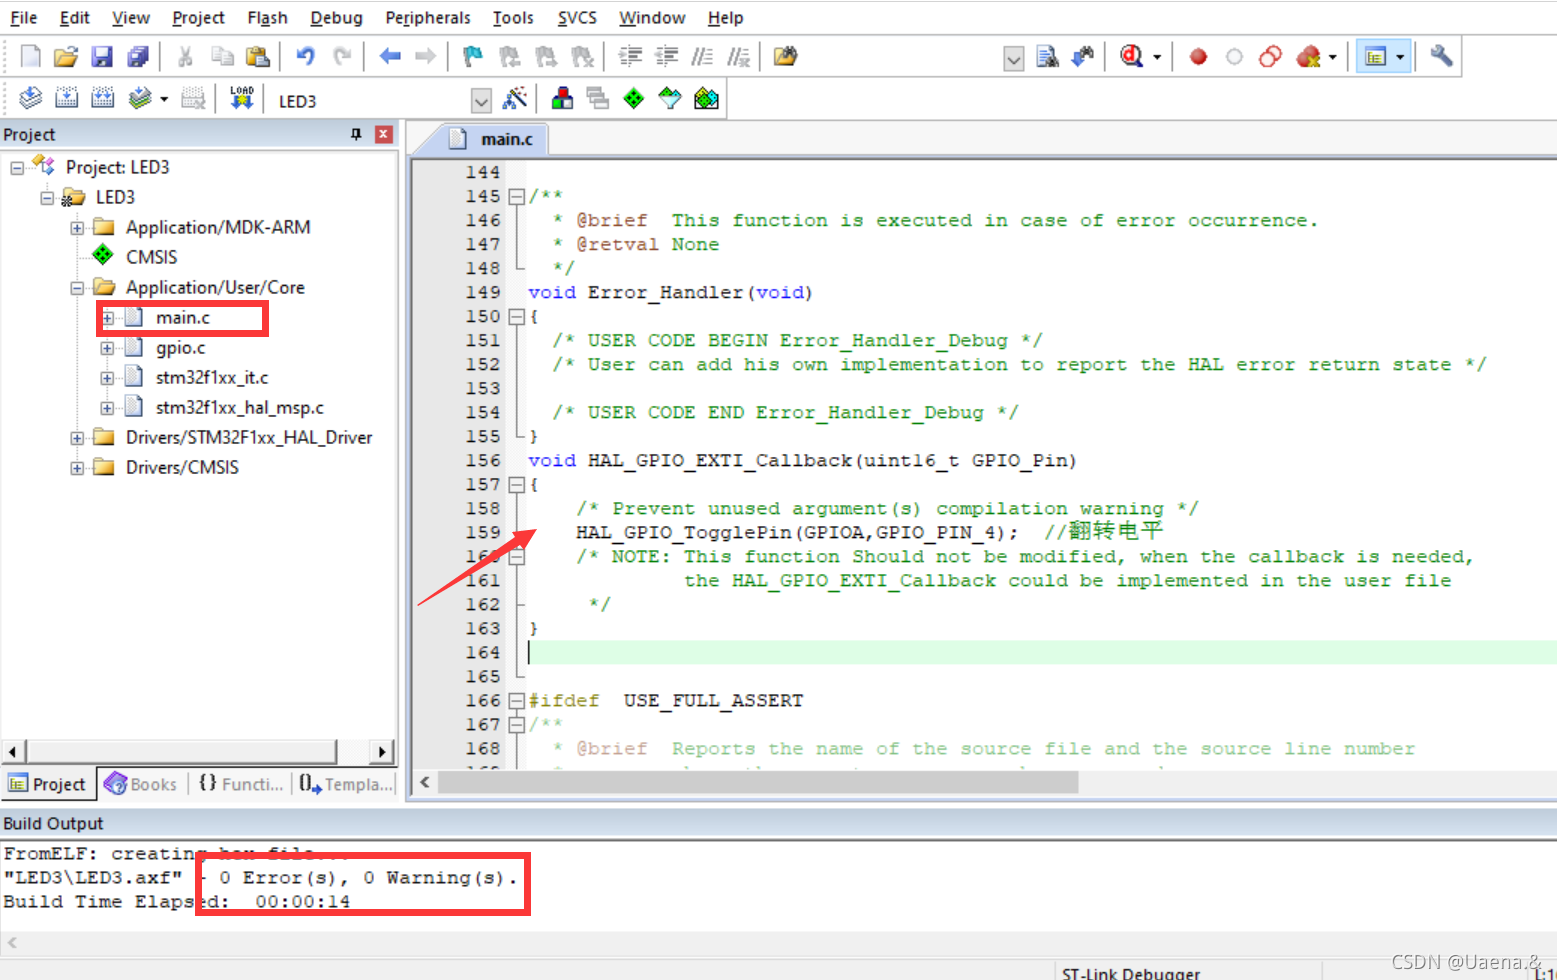Image resolution: width=1557 pixels, height=980 pixels.
Task: Toggle fold at line 167 comment
Action: pos(516,725)
